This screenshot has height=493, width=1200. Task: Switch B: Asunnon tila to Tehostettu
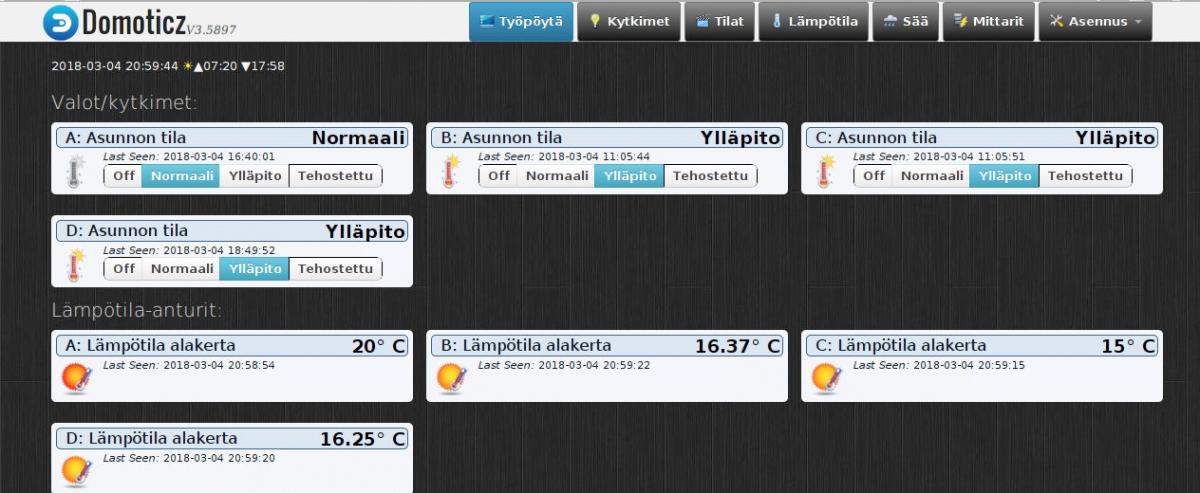coord(710,176)
